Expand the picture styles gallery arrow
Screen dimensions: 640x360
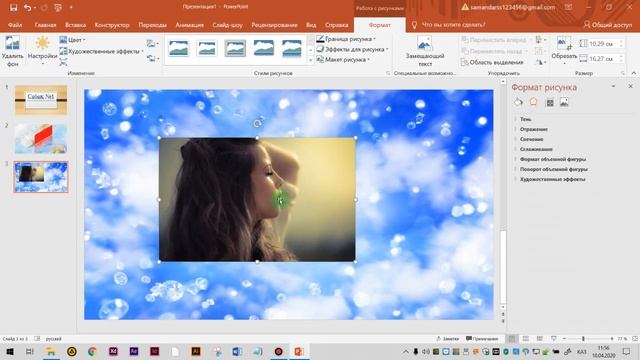pyautogui.click(x=310, y=60)
